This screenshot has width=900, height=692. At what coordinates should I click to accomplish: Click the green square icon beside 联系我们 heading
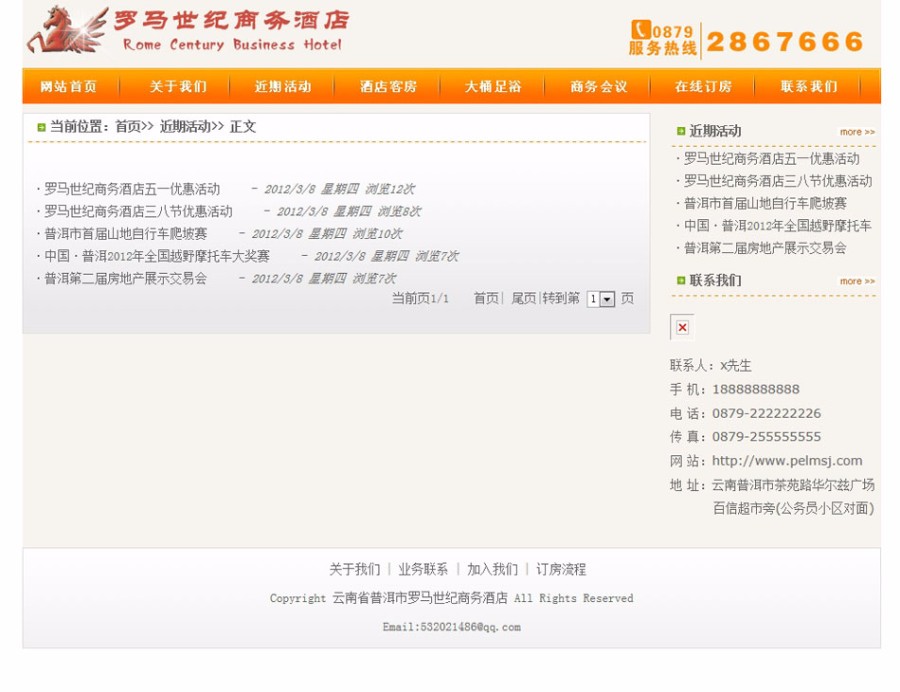tap(682, 281)
